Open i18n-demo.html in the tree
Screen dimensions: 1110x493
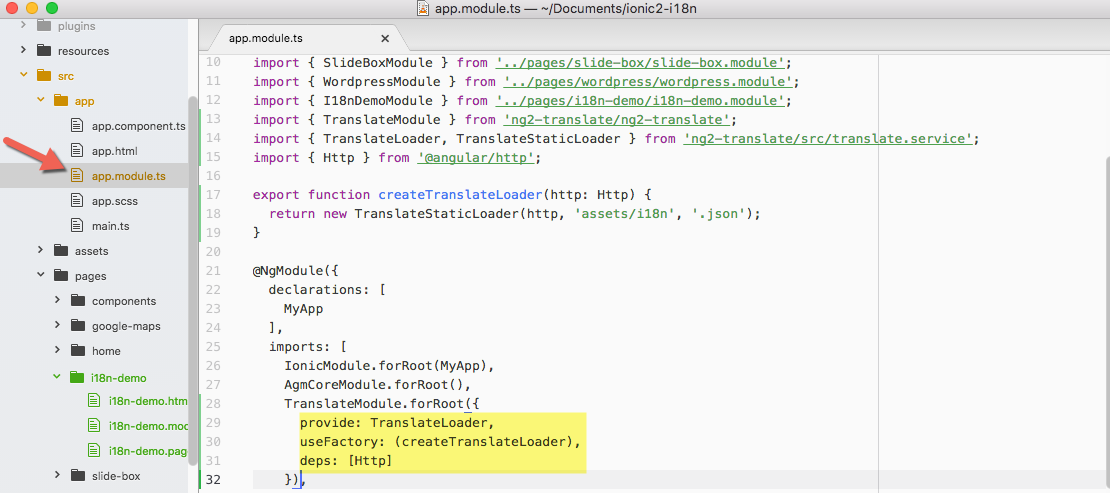[148, 400]
